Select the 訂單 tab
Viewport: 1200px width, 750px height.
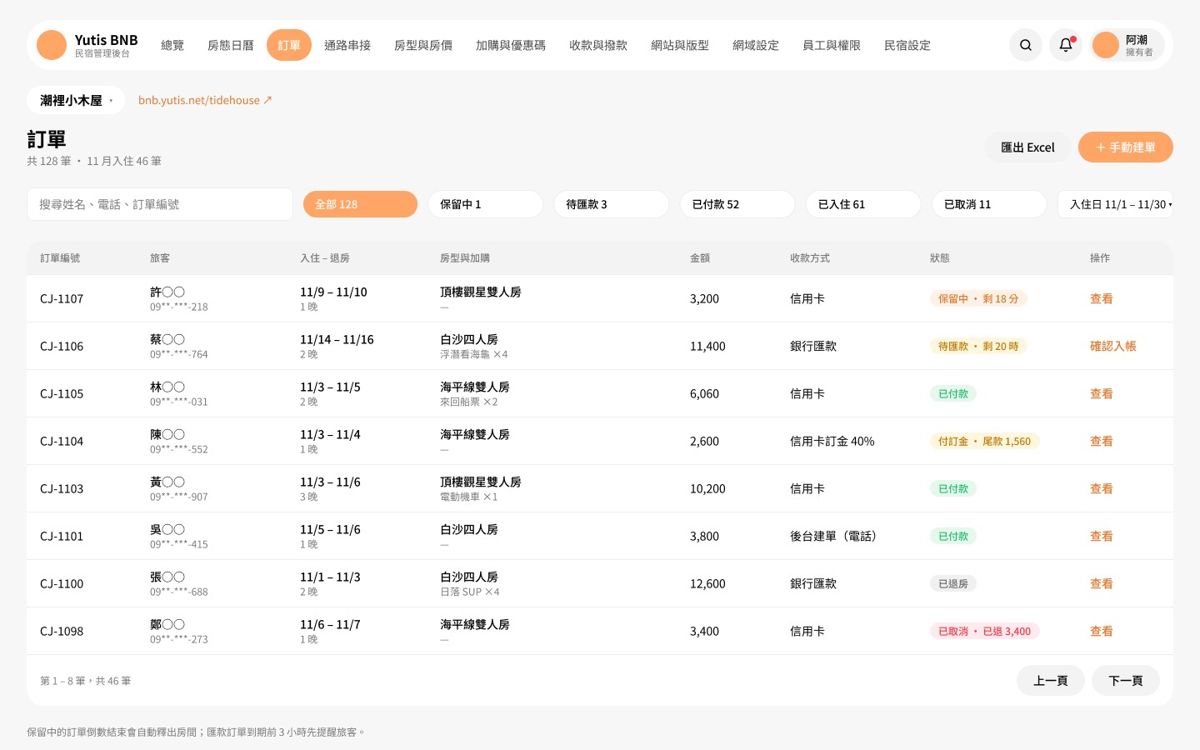coord(289,45)
